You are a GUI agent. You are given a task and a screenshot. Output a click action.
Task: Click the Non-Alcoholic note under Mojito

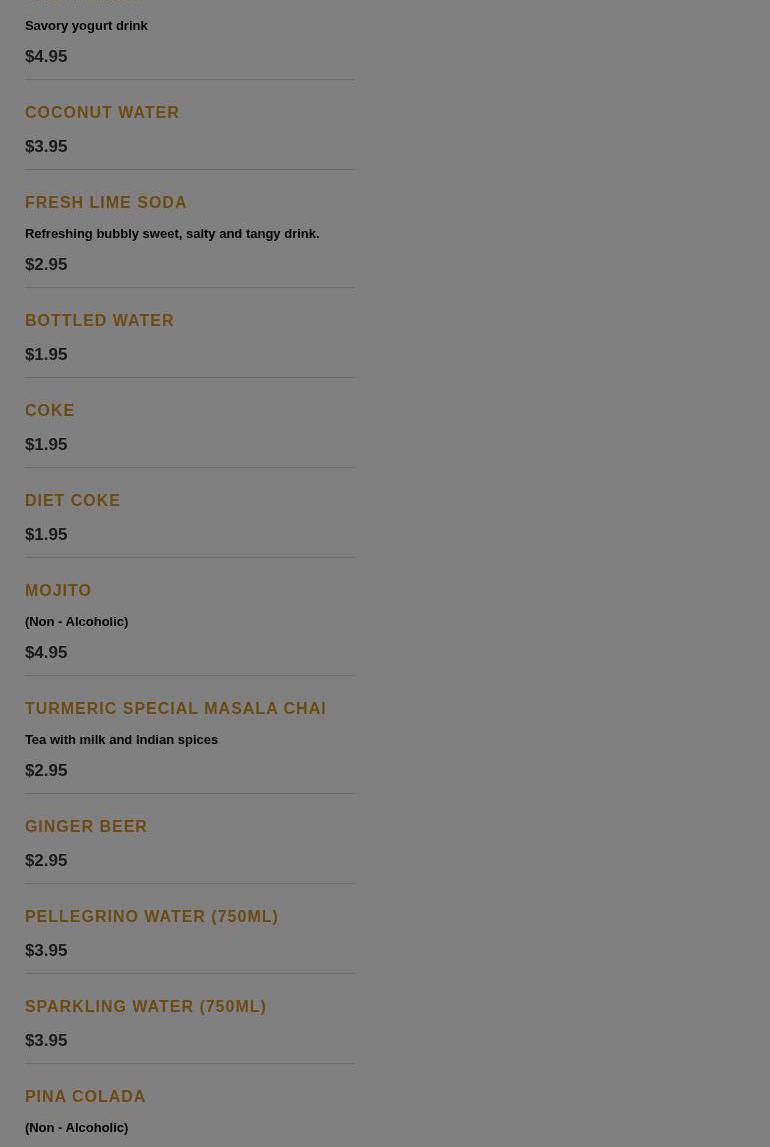(x=76, y=622)
